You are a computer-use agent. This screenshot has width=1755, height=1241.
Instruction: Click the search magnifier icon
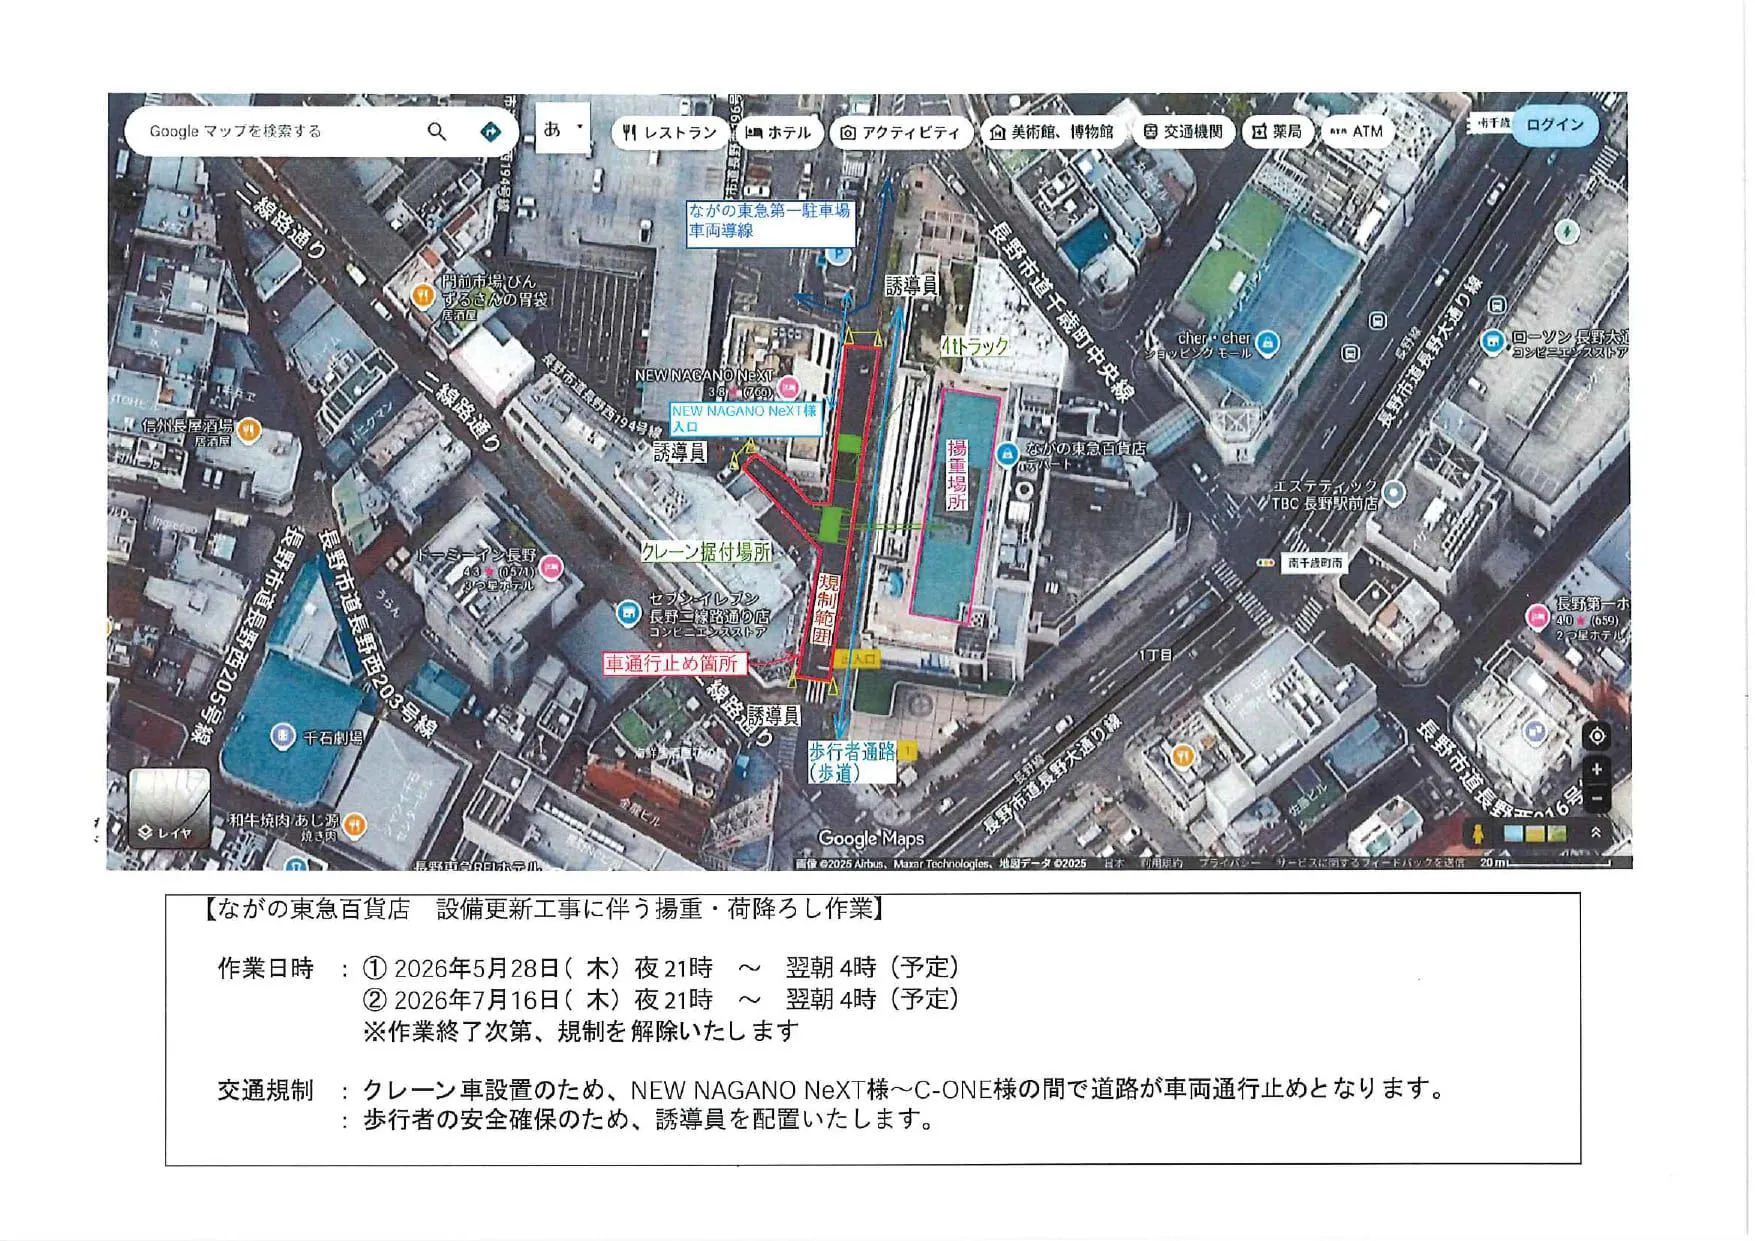click(x=437, y=132)
